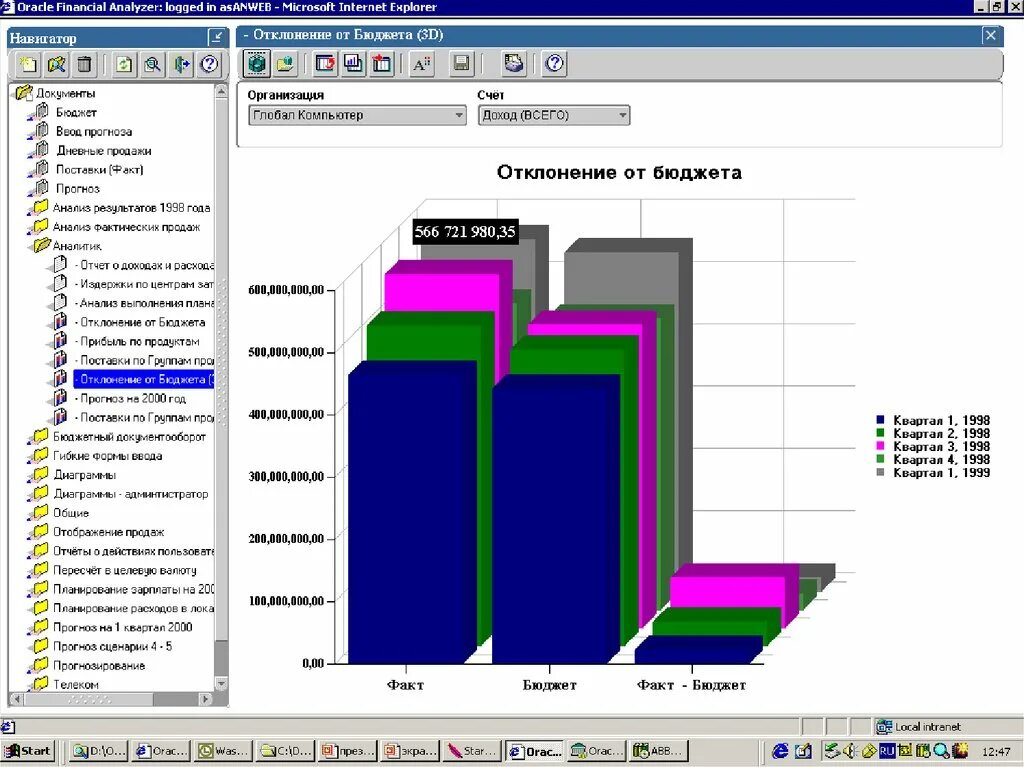Open the Windows Start button

tap(27, 751)
